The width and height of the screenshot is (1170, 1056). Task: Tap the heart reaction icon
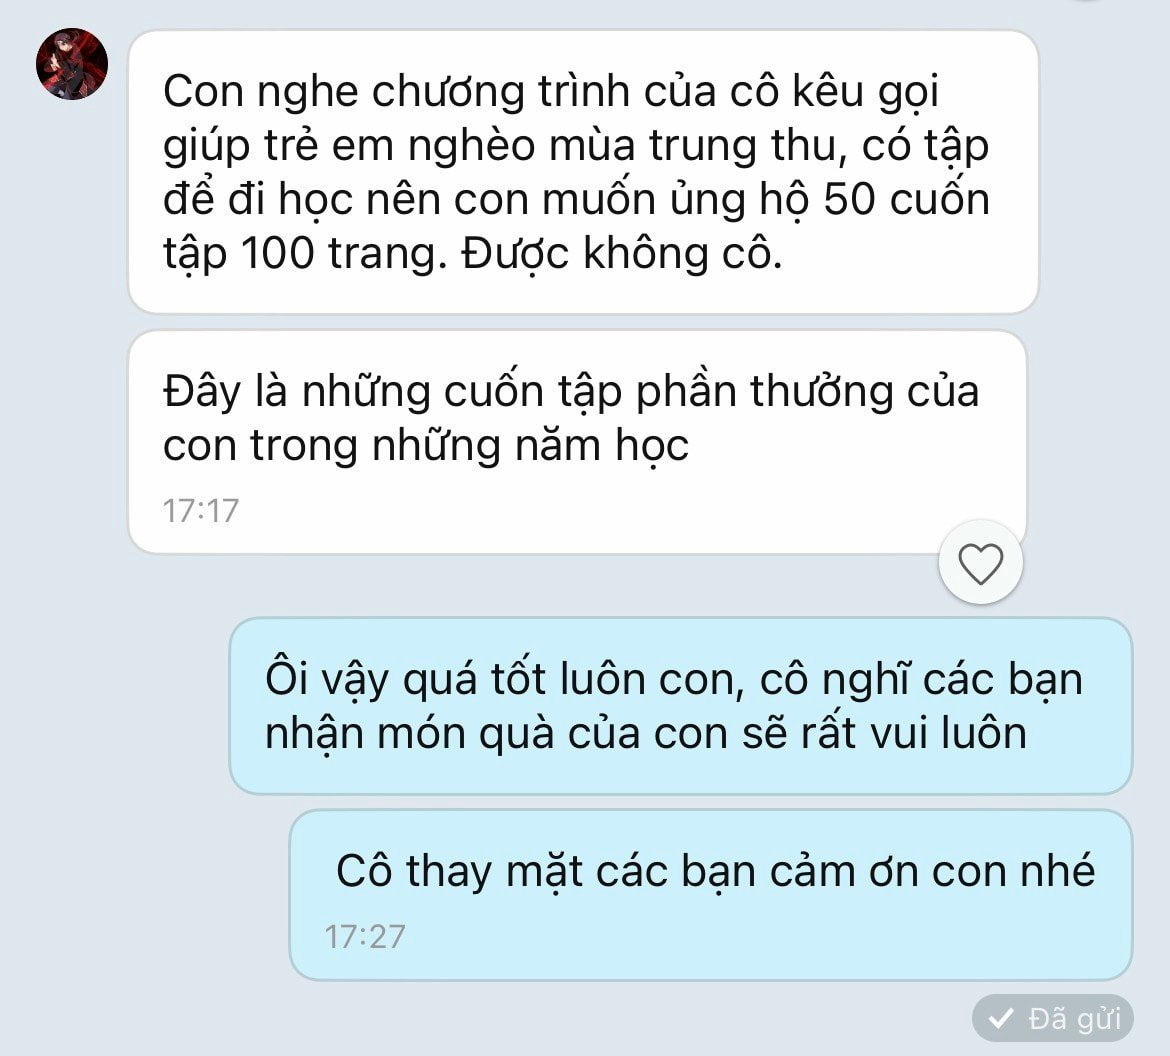tap(980, 563)
